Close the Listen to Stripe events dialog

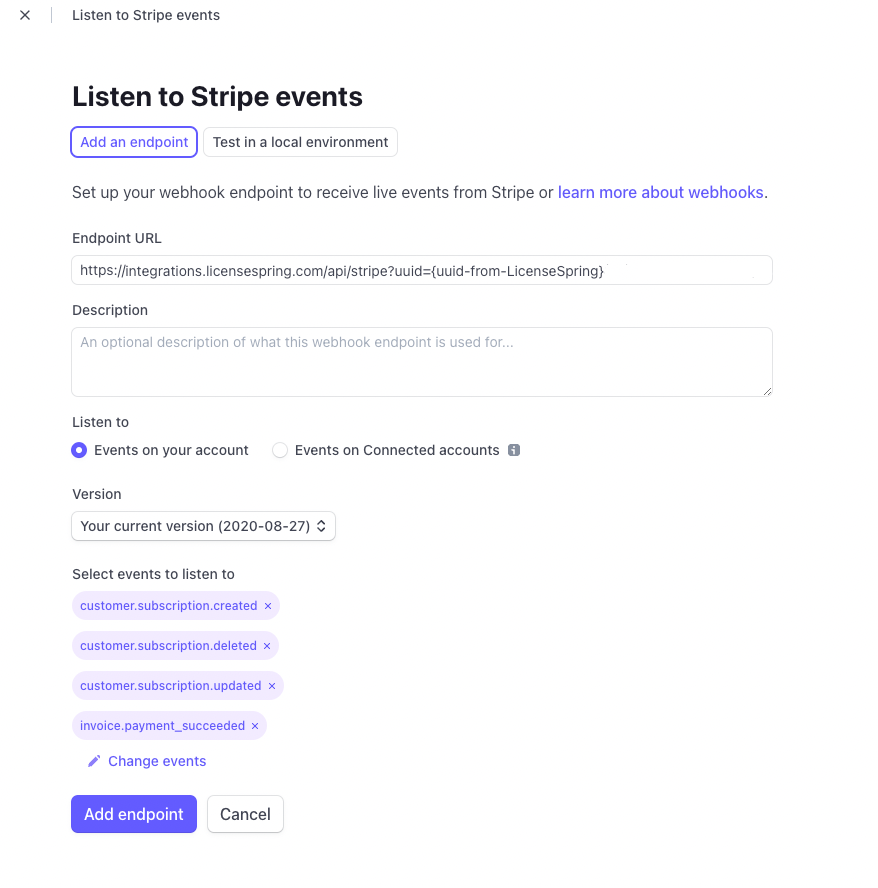pos(24,15)
